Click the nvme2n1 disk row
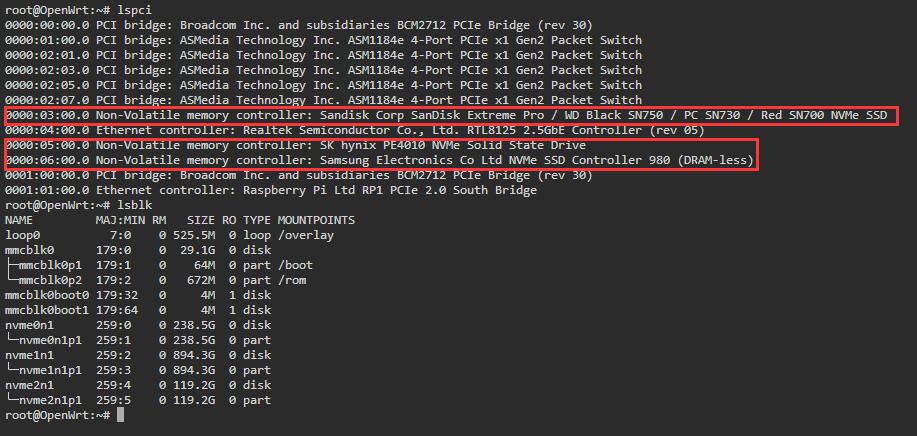 coord(138,385)
